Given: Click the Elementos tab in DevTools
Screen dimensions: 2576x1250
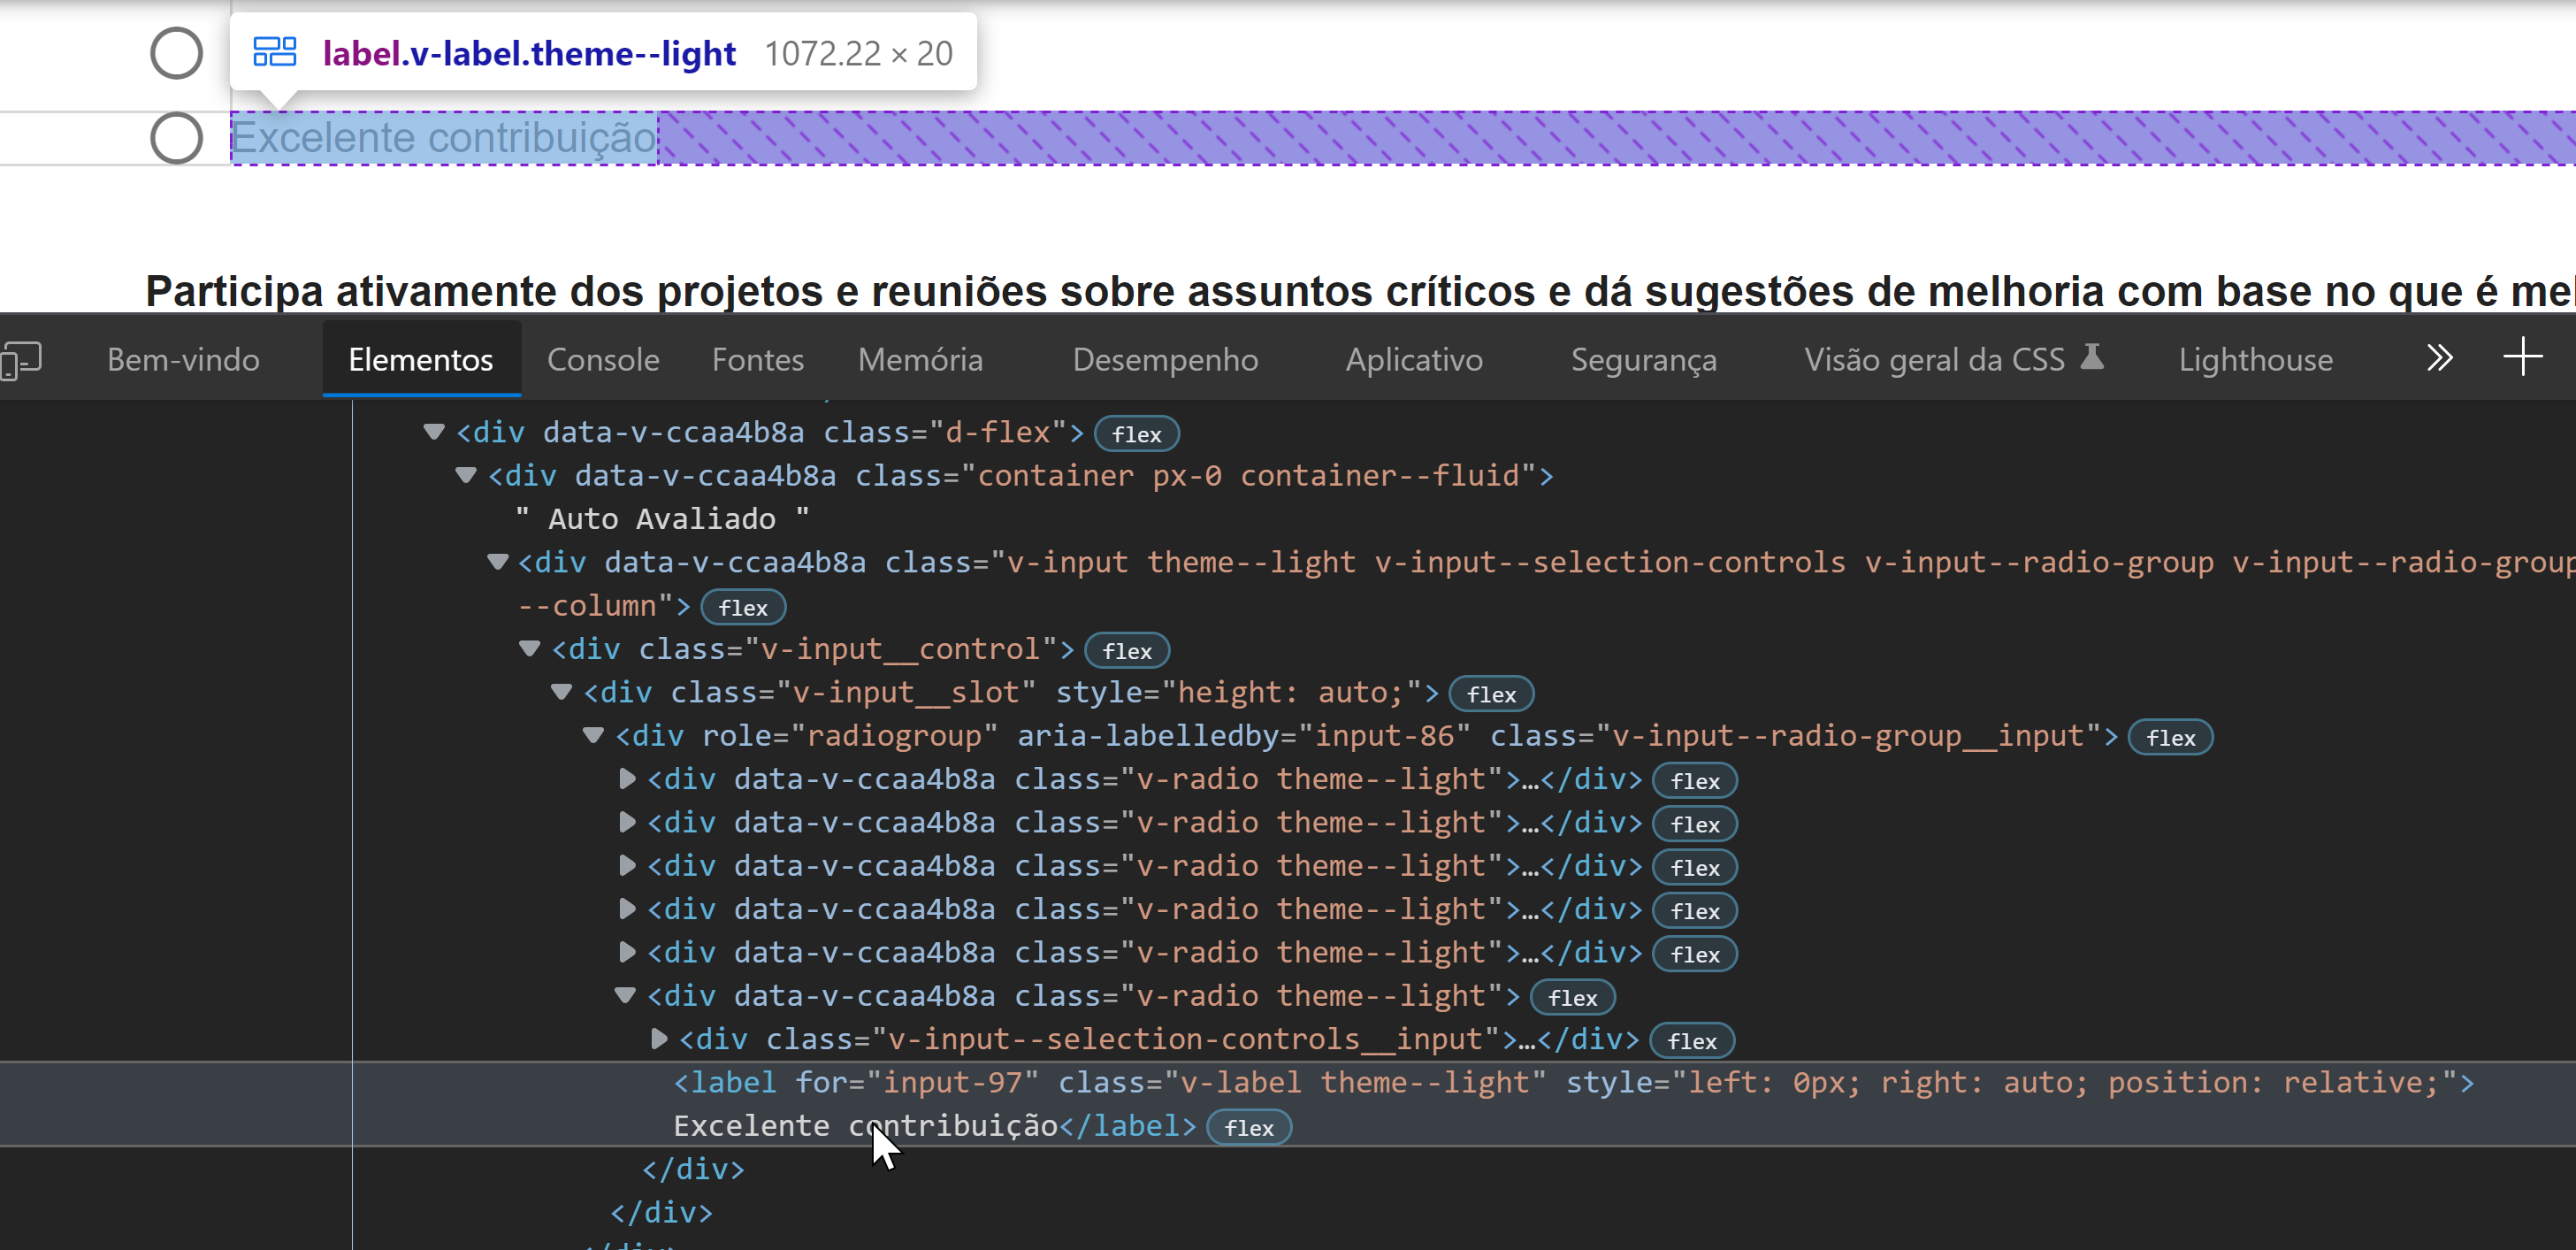Looking at the screenshot, I should point(421,358).
